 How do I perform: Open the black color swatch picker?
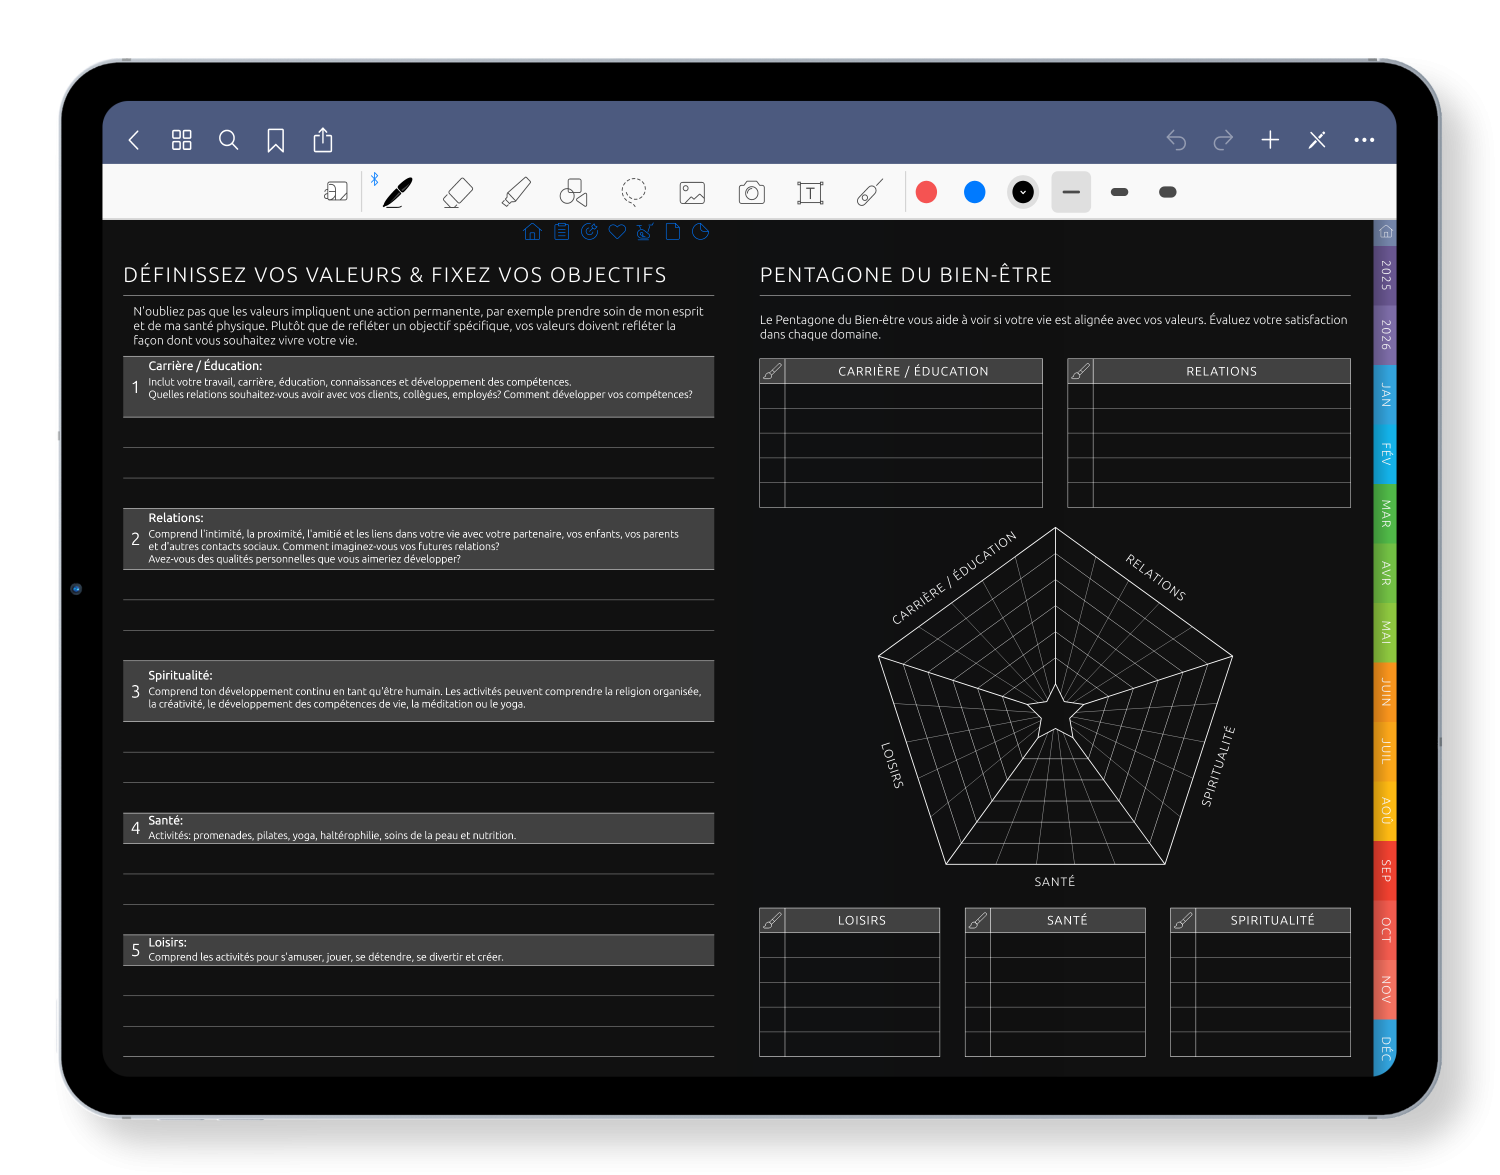[x=1022, y=192]
